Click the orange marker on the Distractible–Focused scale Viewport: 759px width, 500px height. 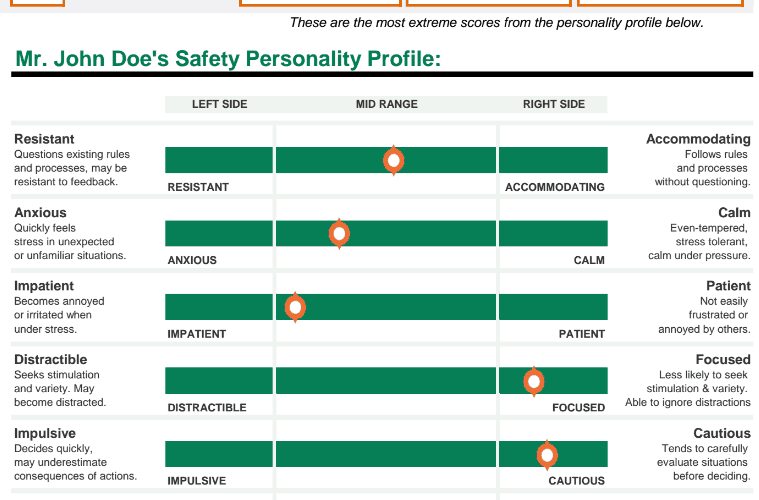point(534,381)
